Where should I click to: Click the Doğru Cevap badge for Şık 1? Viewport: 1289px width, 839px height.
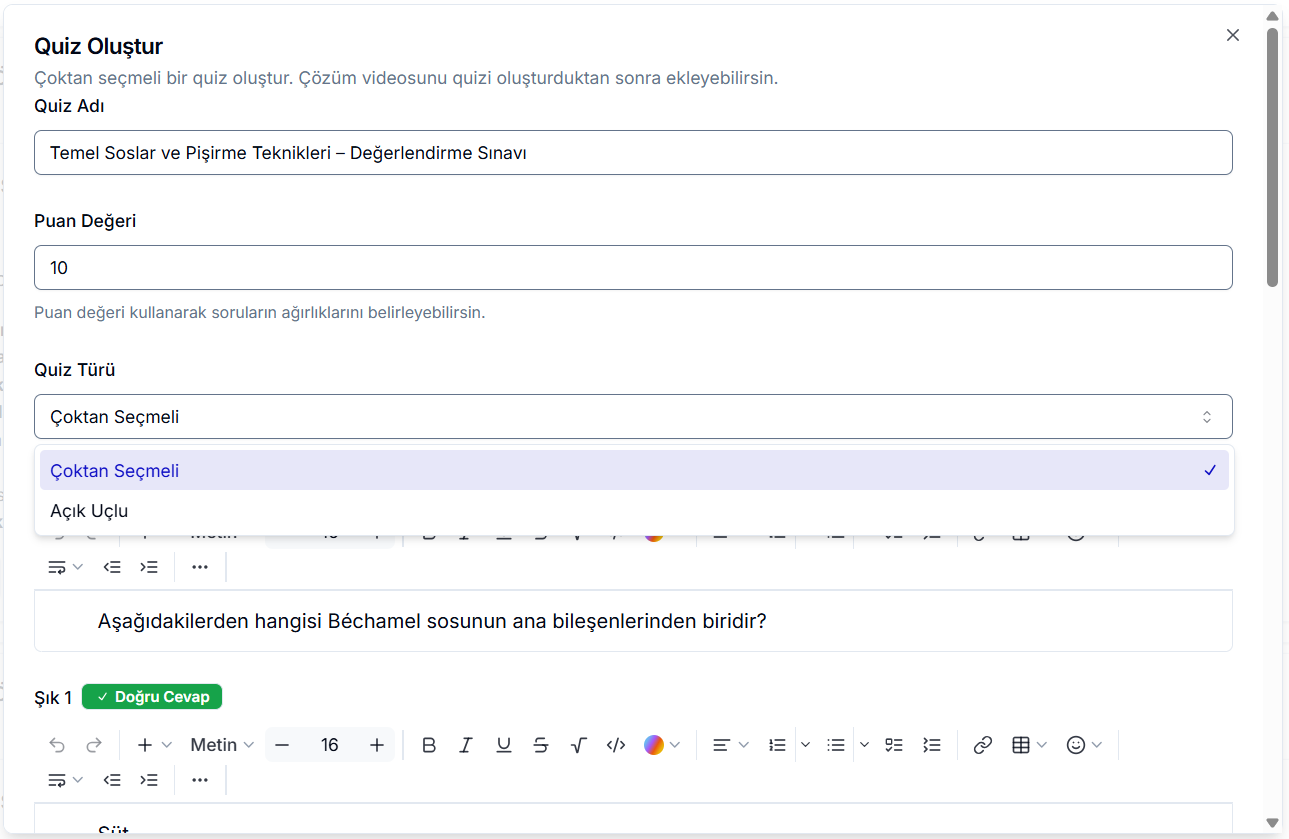(152, 697)
